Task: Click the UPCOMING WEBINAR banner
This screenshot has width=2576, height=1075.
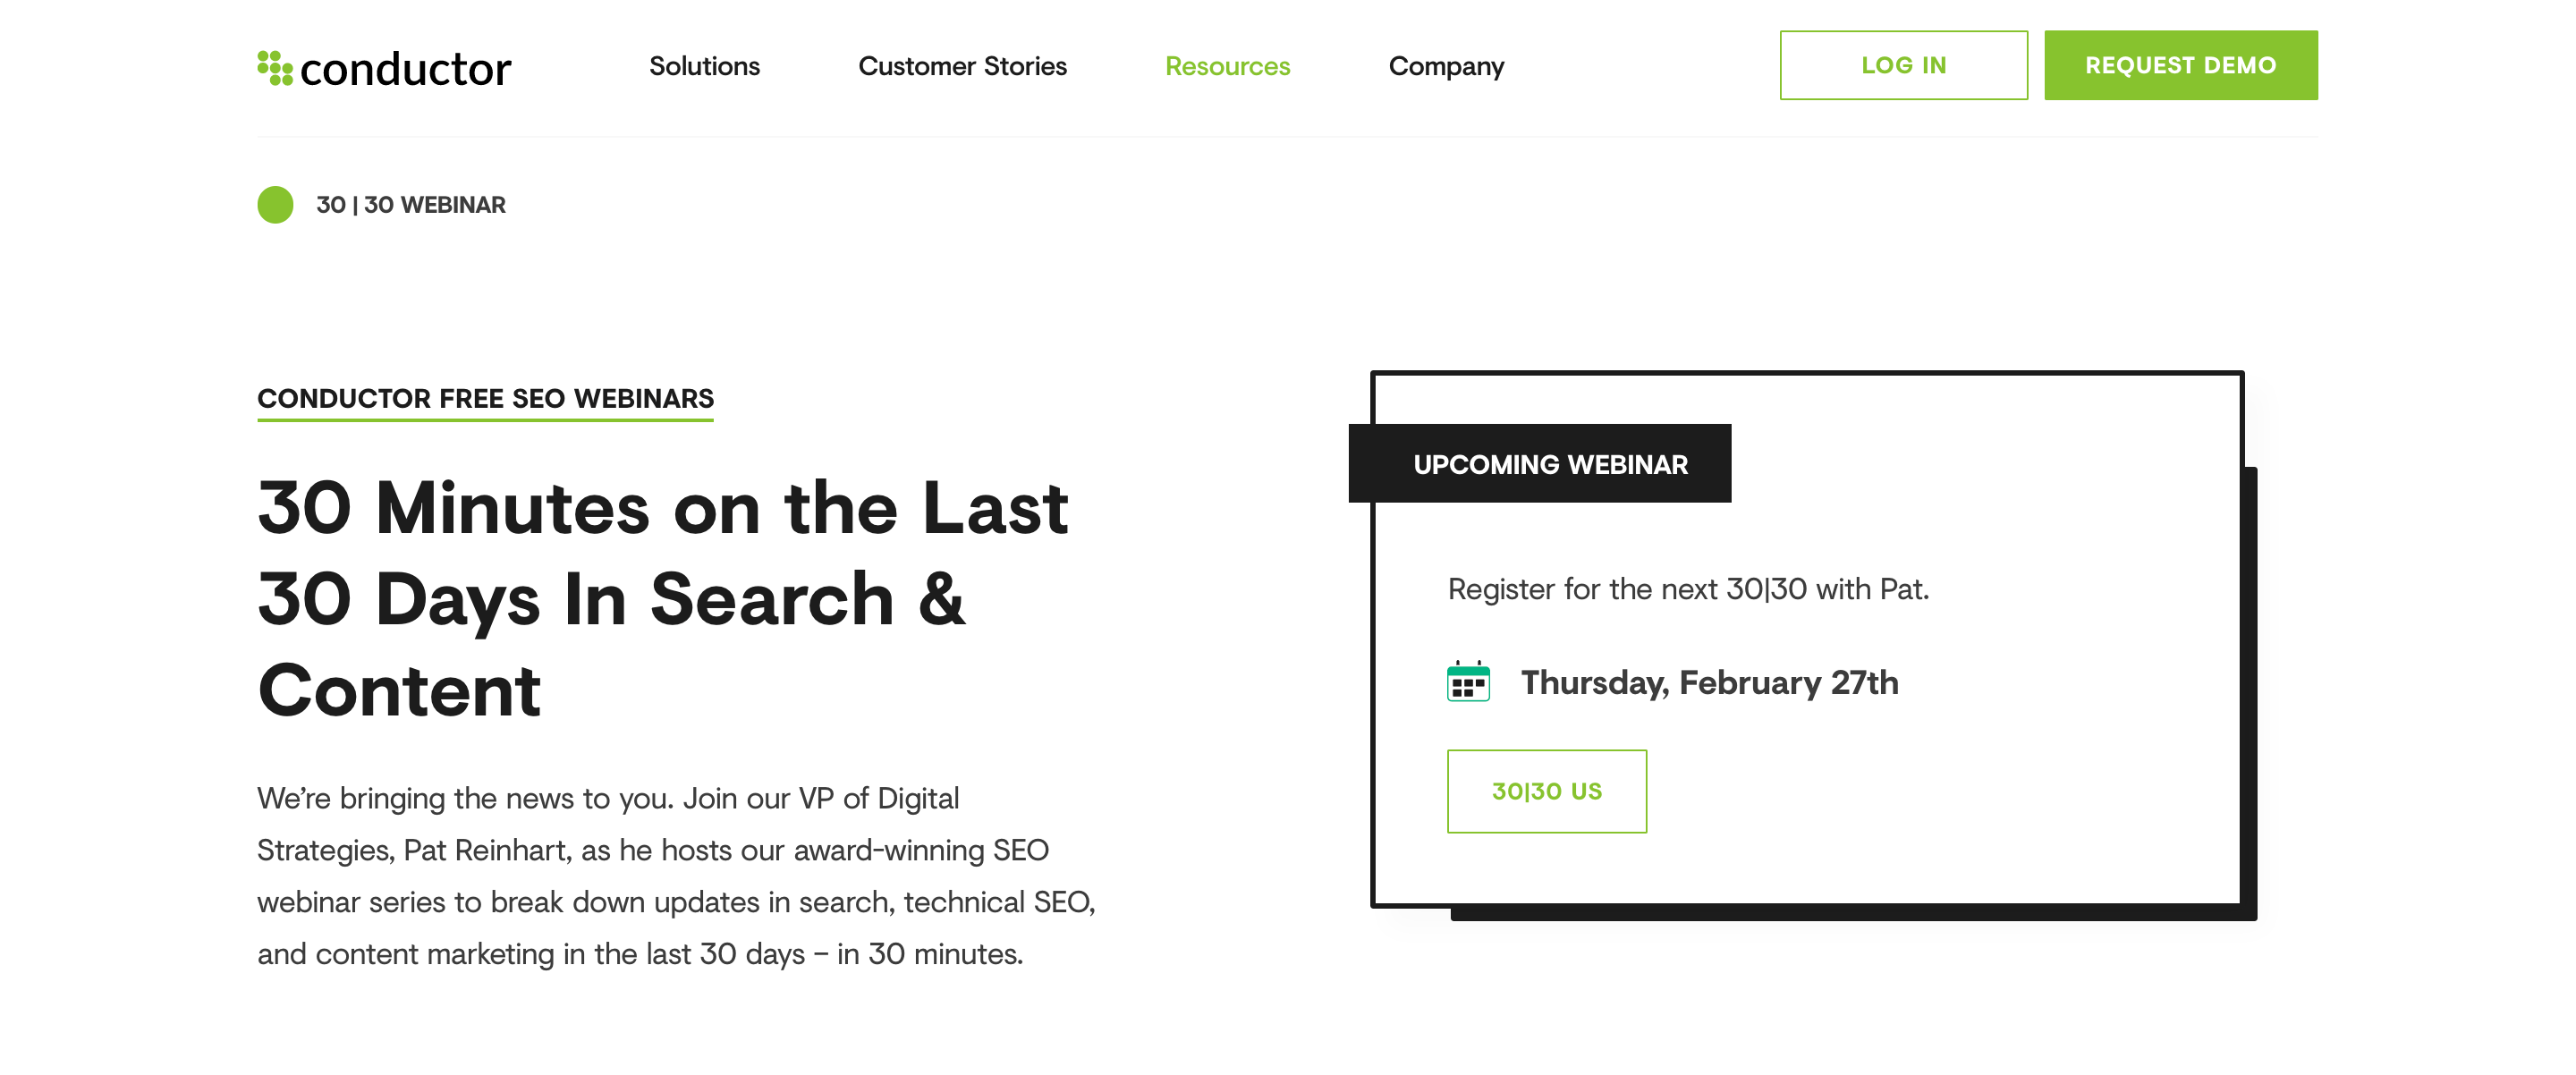Action: (x=1540, y=464)
